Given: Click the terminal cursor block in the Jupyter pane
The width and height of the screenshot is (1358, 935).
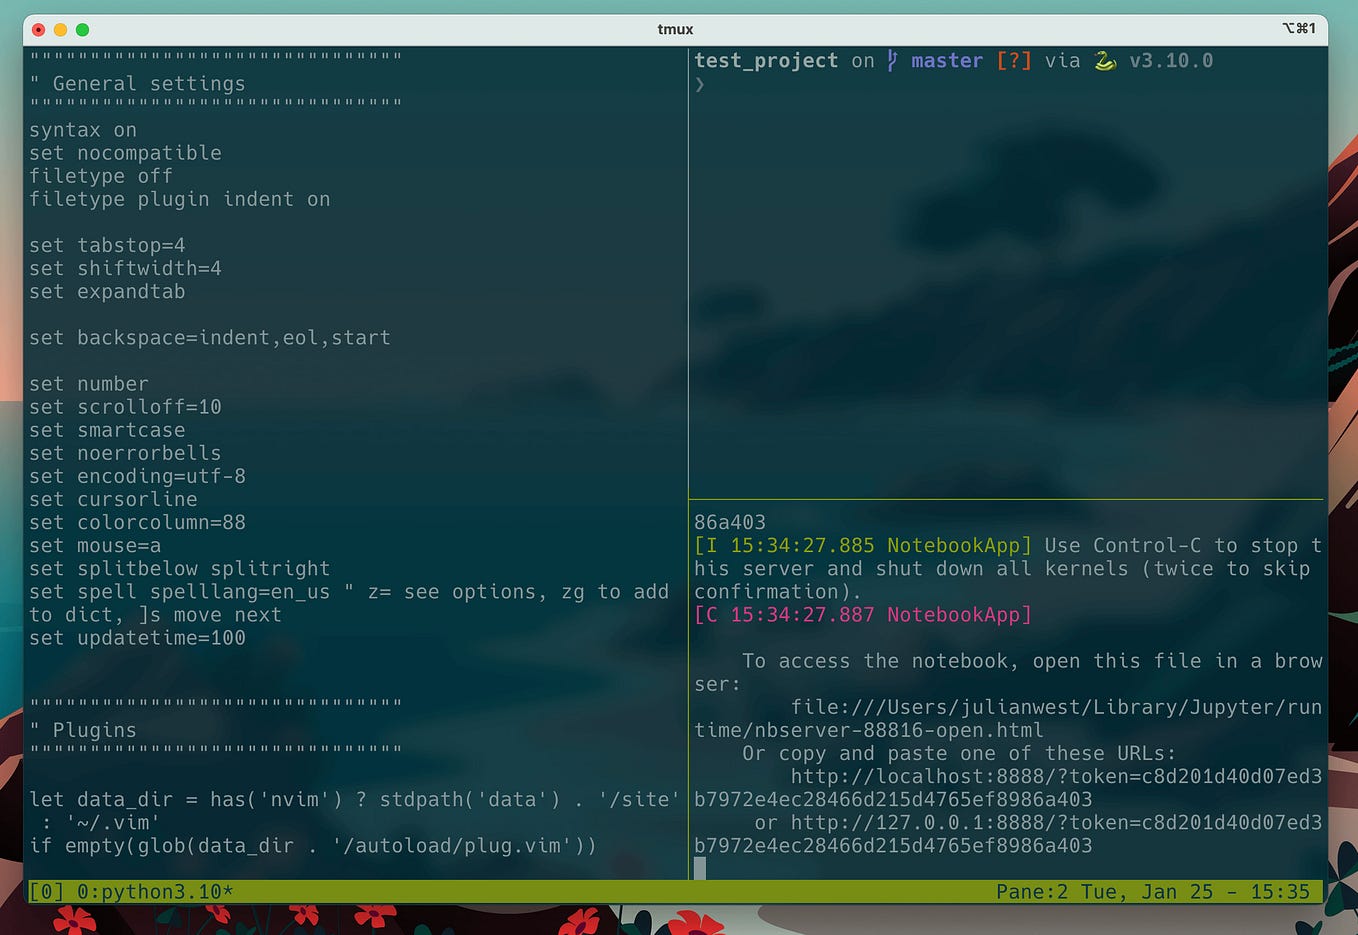Looking at the screenshot, I should tap(700, 868).
